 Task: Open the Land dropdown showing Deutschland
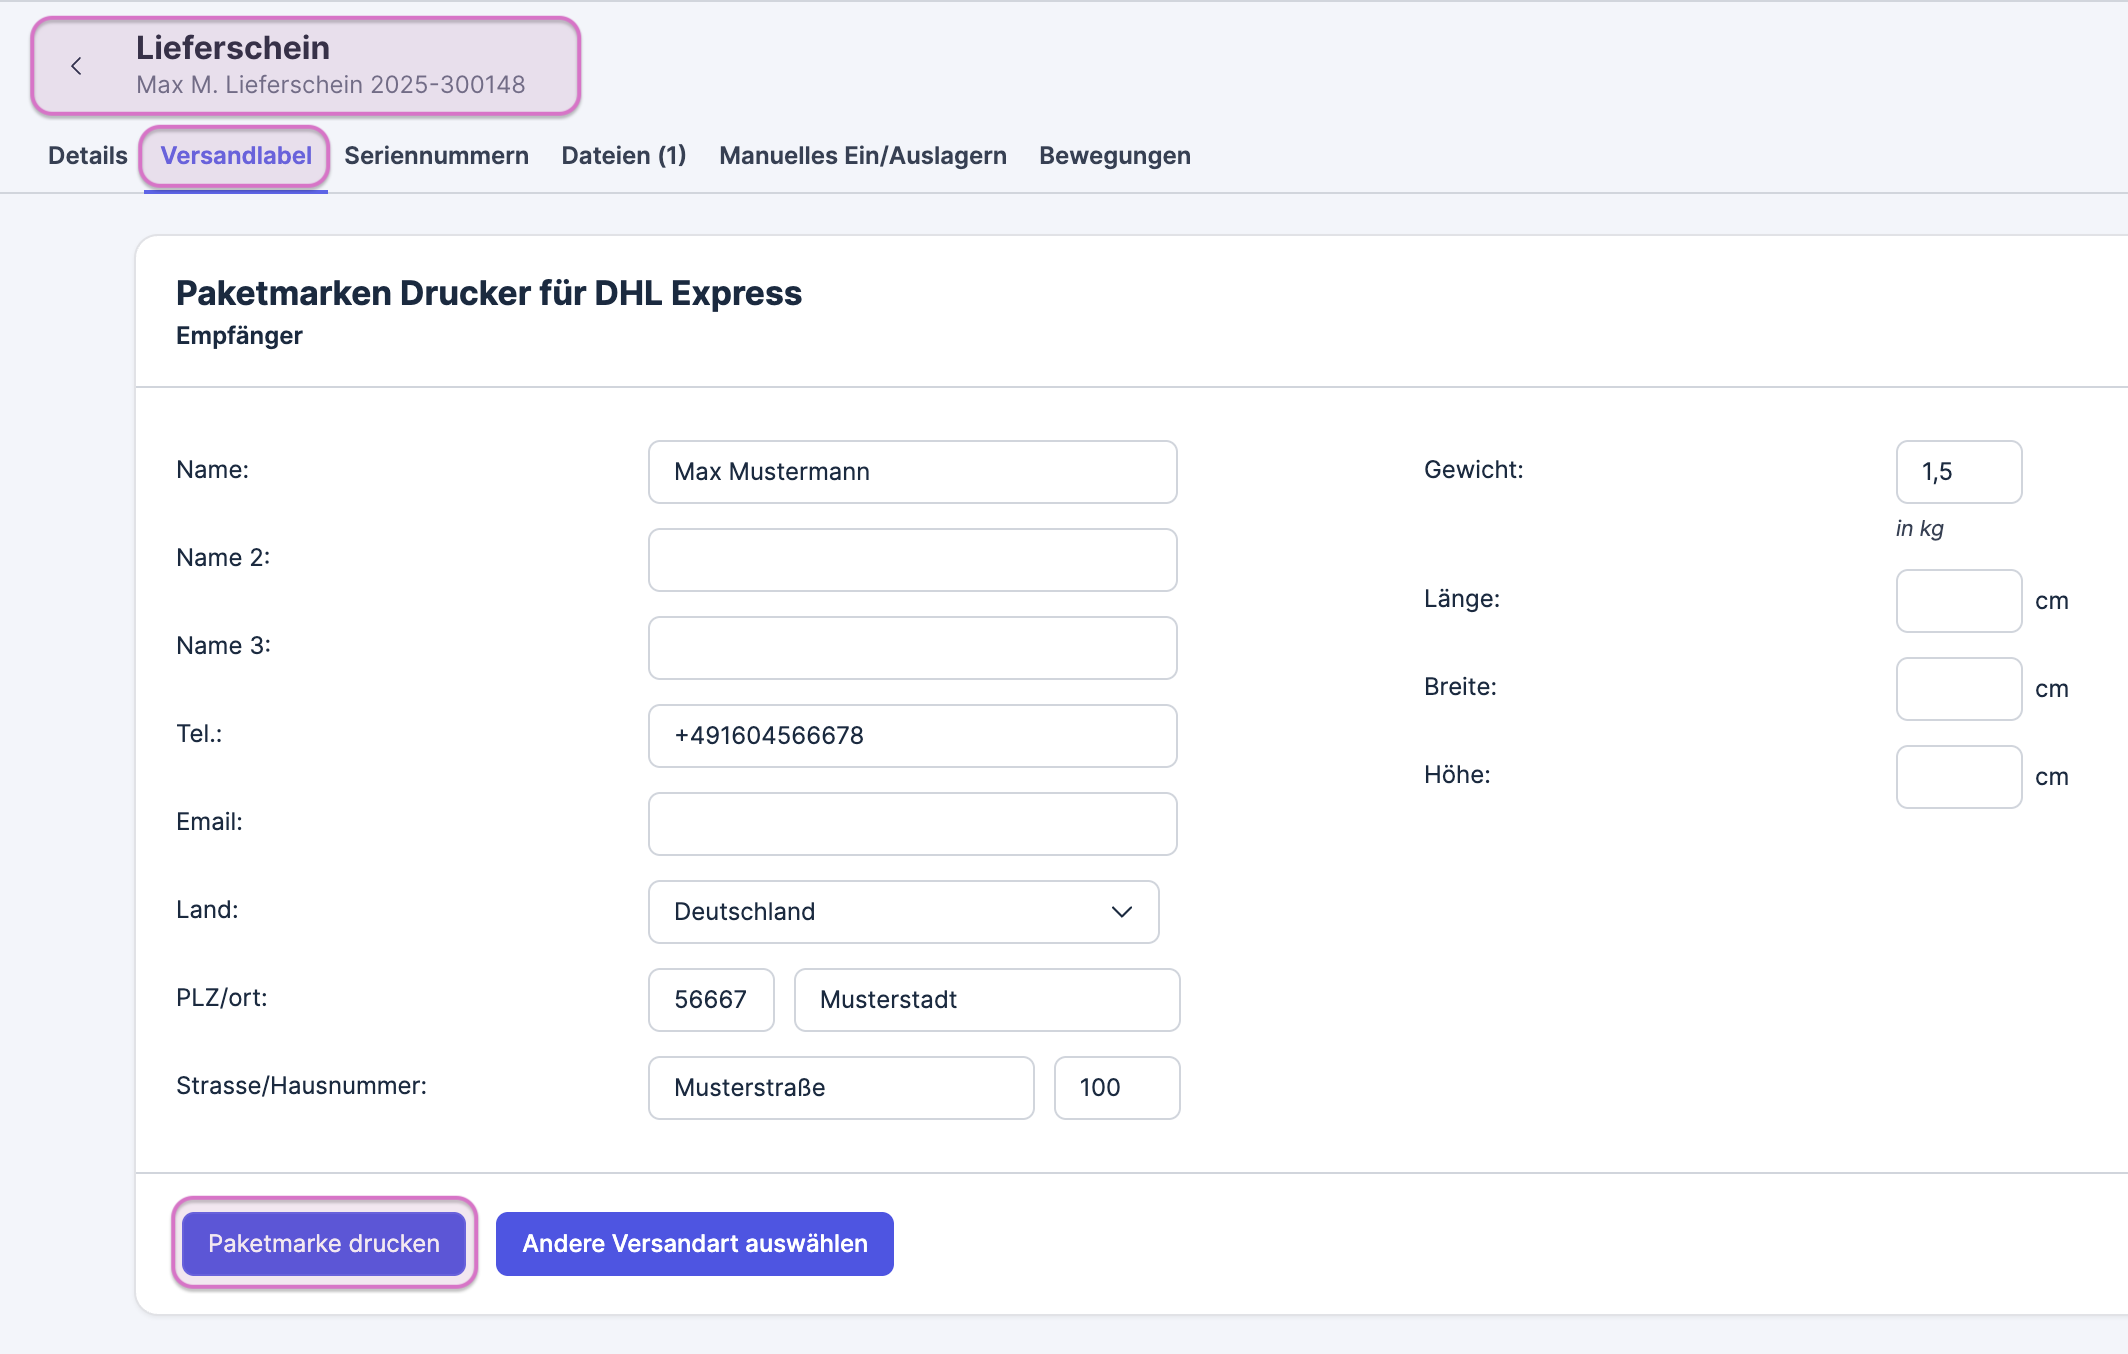[903, 911]
